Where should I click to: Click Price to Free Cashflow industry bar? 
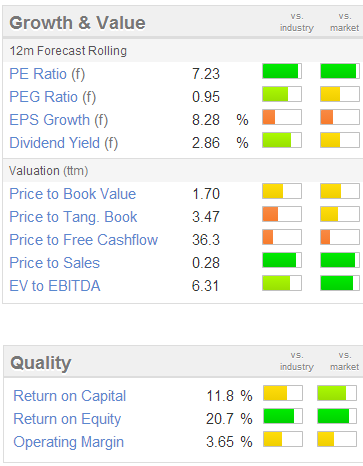[282, 237]
